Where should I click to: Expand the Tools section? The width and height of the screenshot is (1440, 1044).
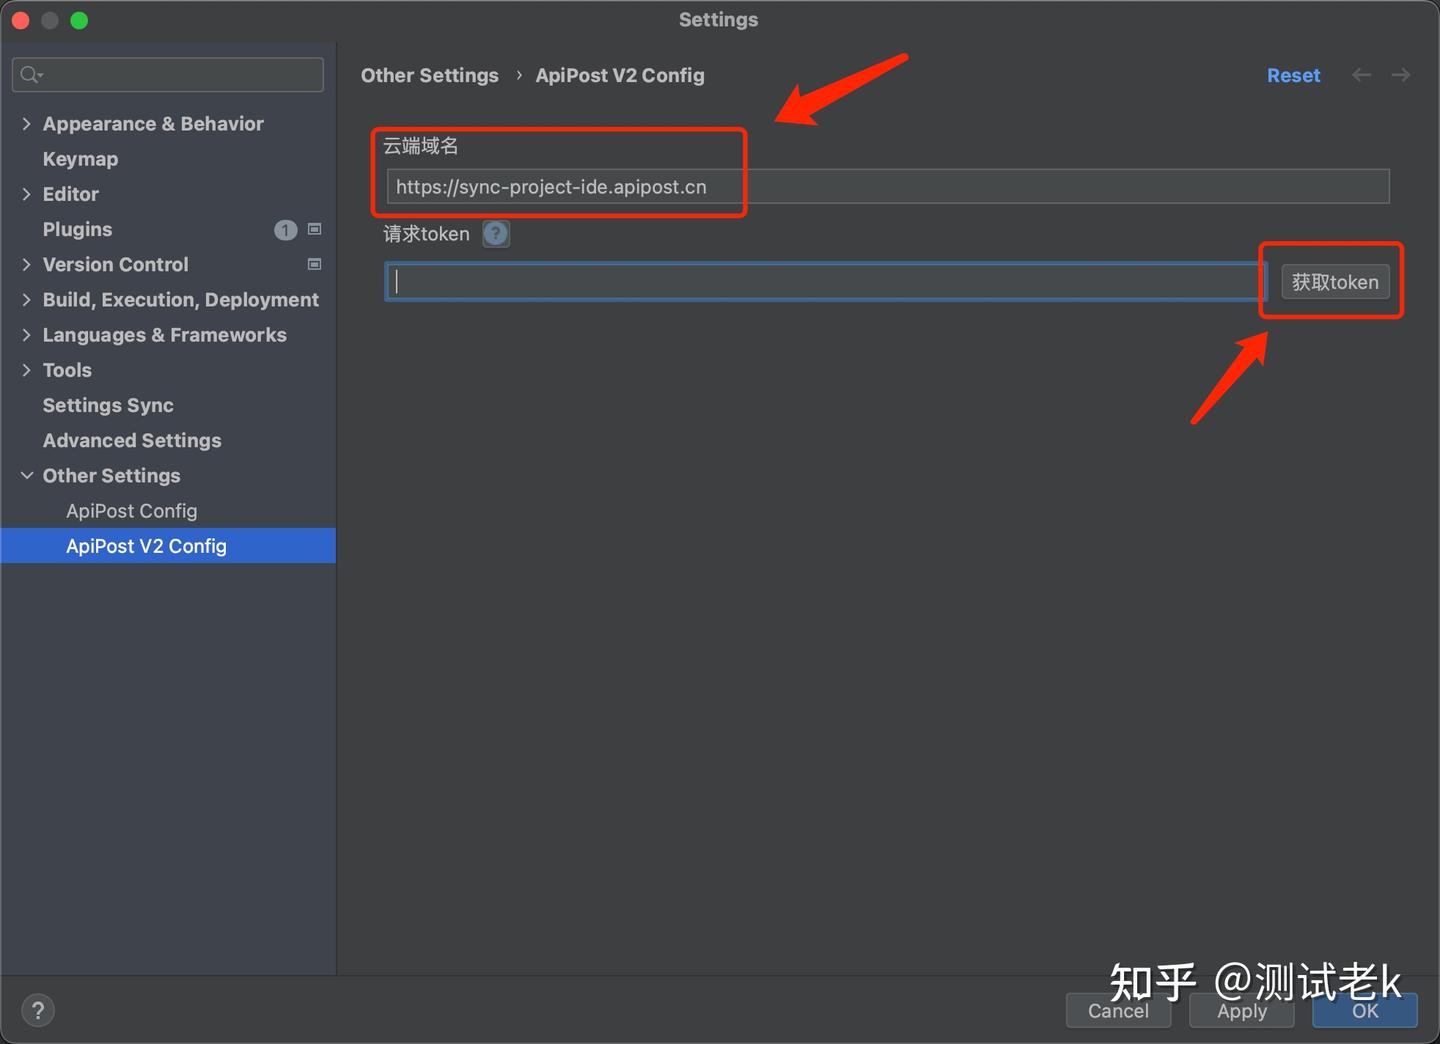pos(26,370)
